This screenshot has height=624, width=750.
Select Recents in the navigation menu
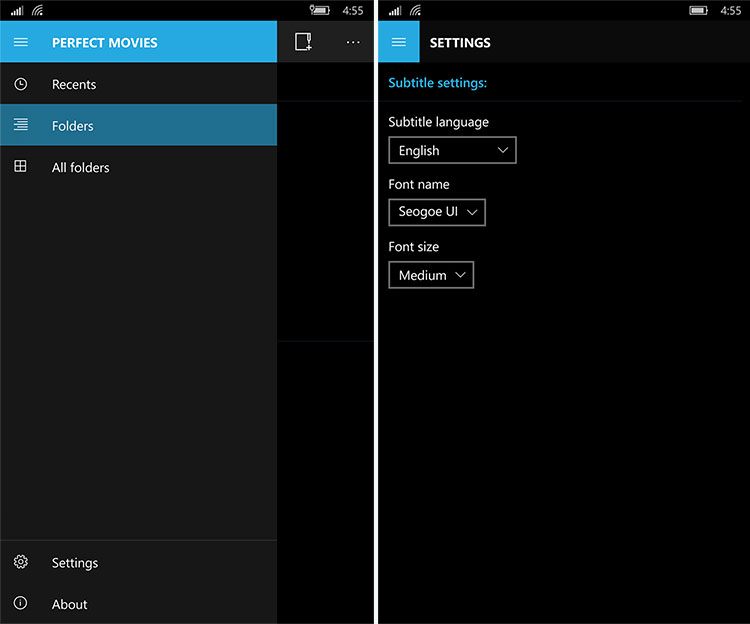74,85
